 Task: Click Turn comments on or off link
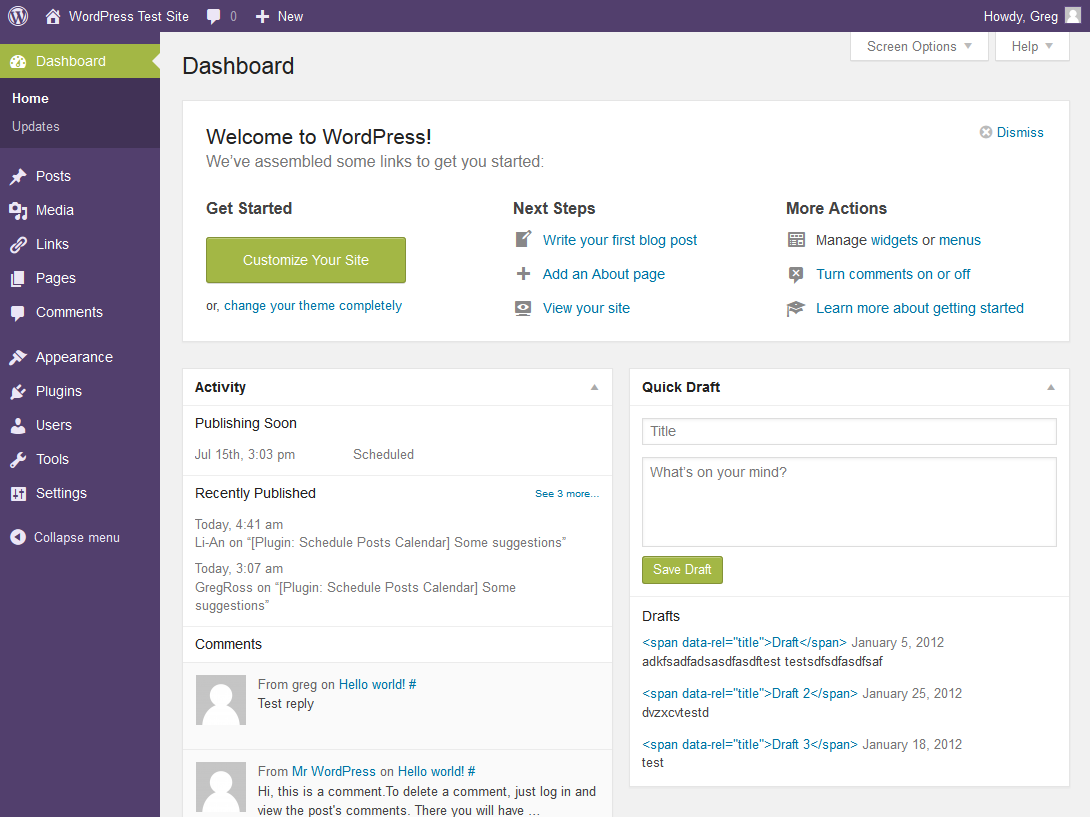pyautogui.click(x=893, y=274)
